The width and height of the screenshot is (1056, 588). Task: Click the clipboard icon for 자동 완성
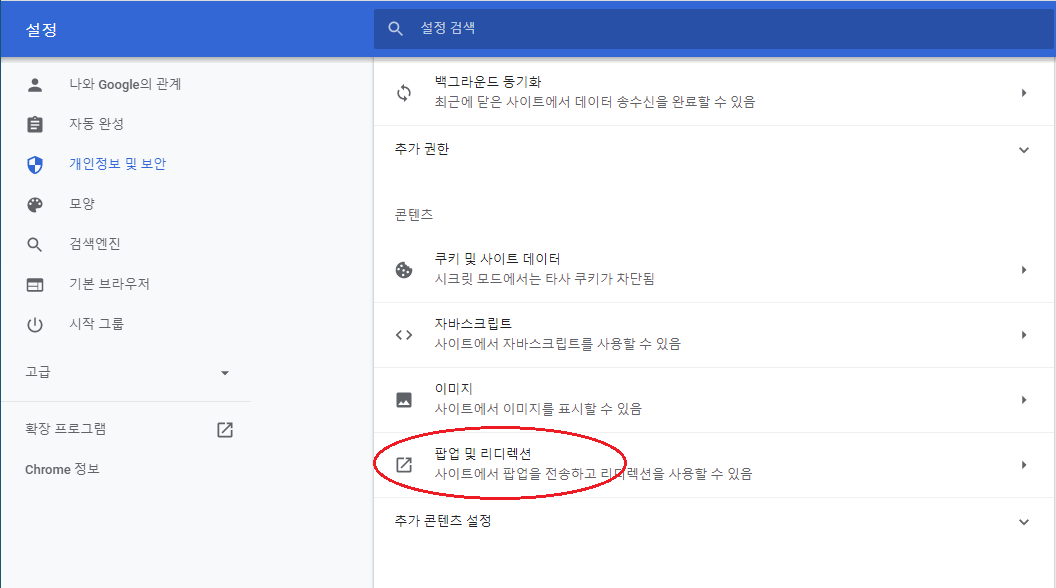tap(35, 124)
